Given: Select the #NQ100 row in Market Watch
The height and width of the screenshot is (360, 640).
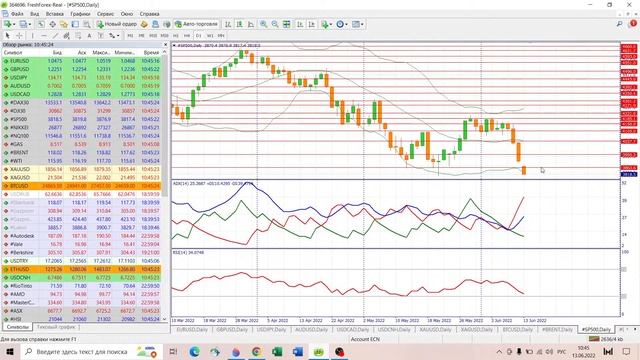Looking at the screenshot, I should pyautogui.click(x=81, y=136).
